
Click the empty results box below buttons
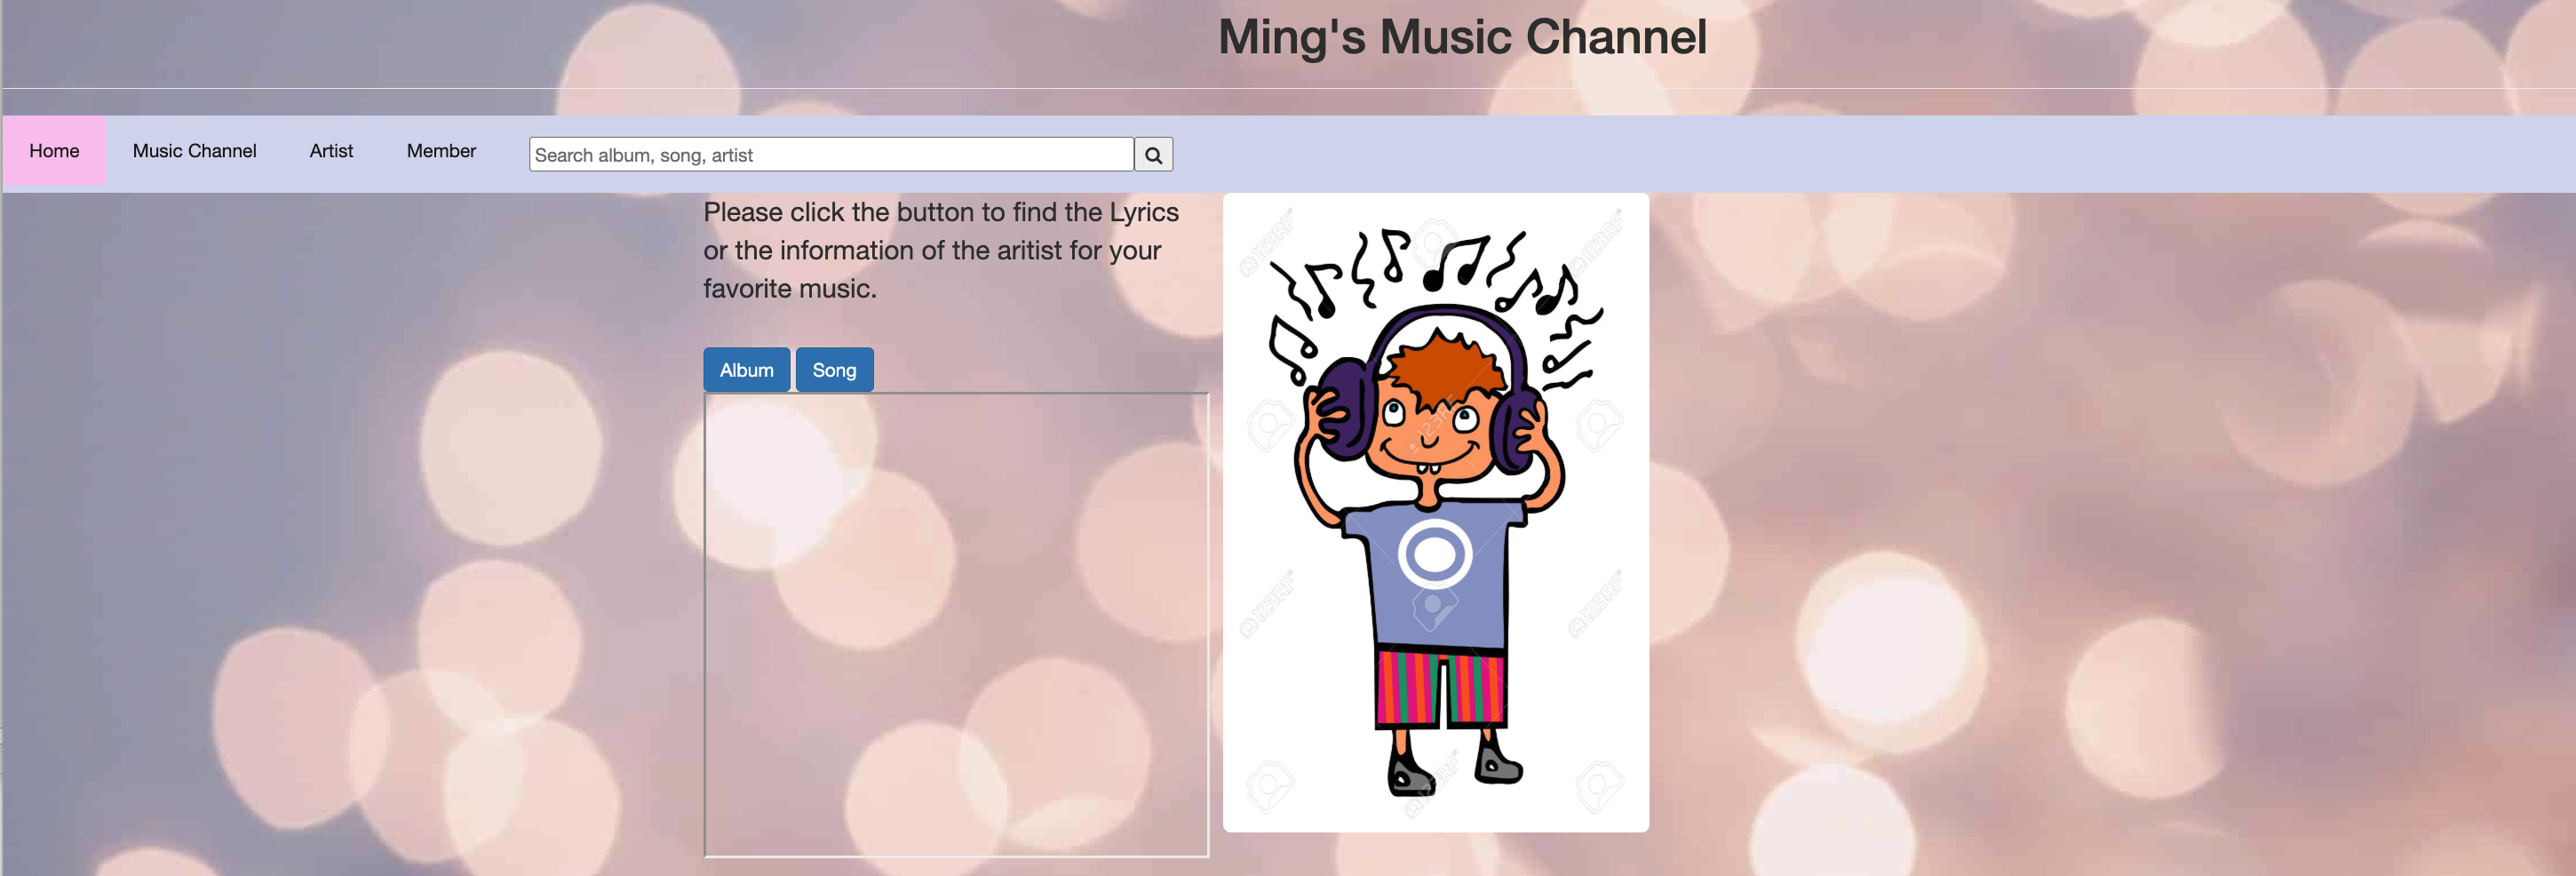956,625
